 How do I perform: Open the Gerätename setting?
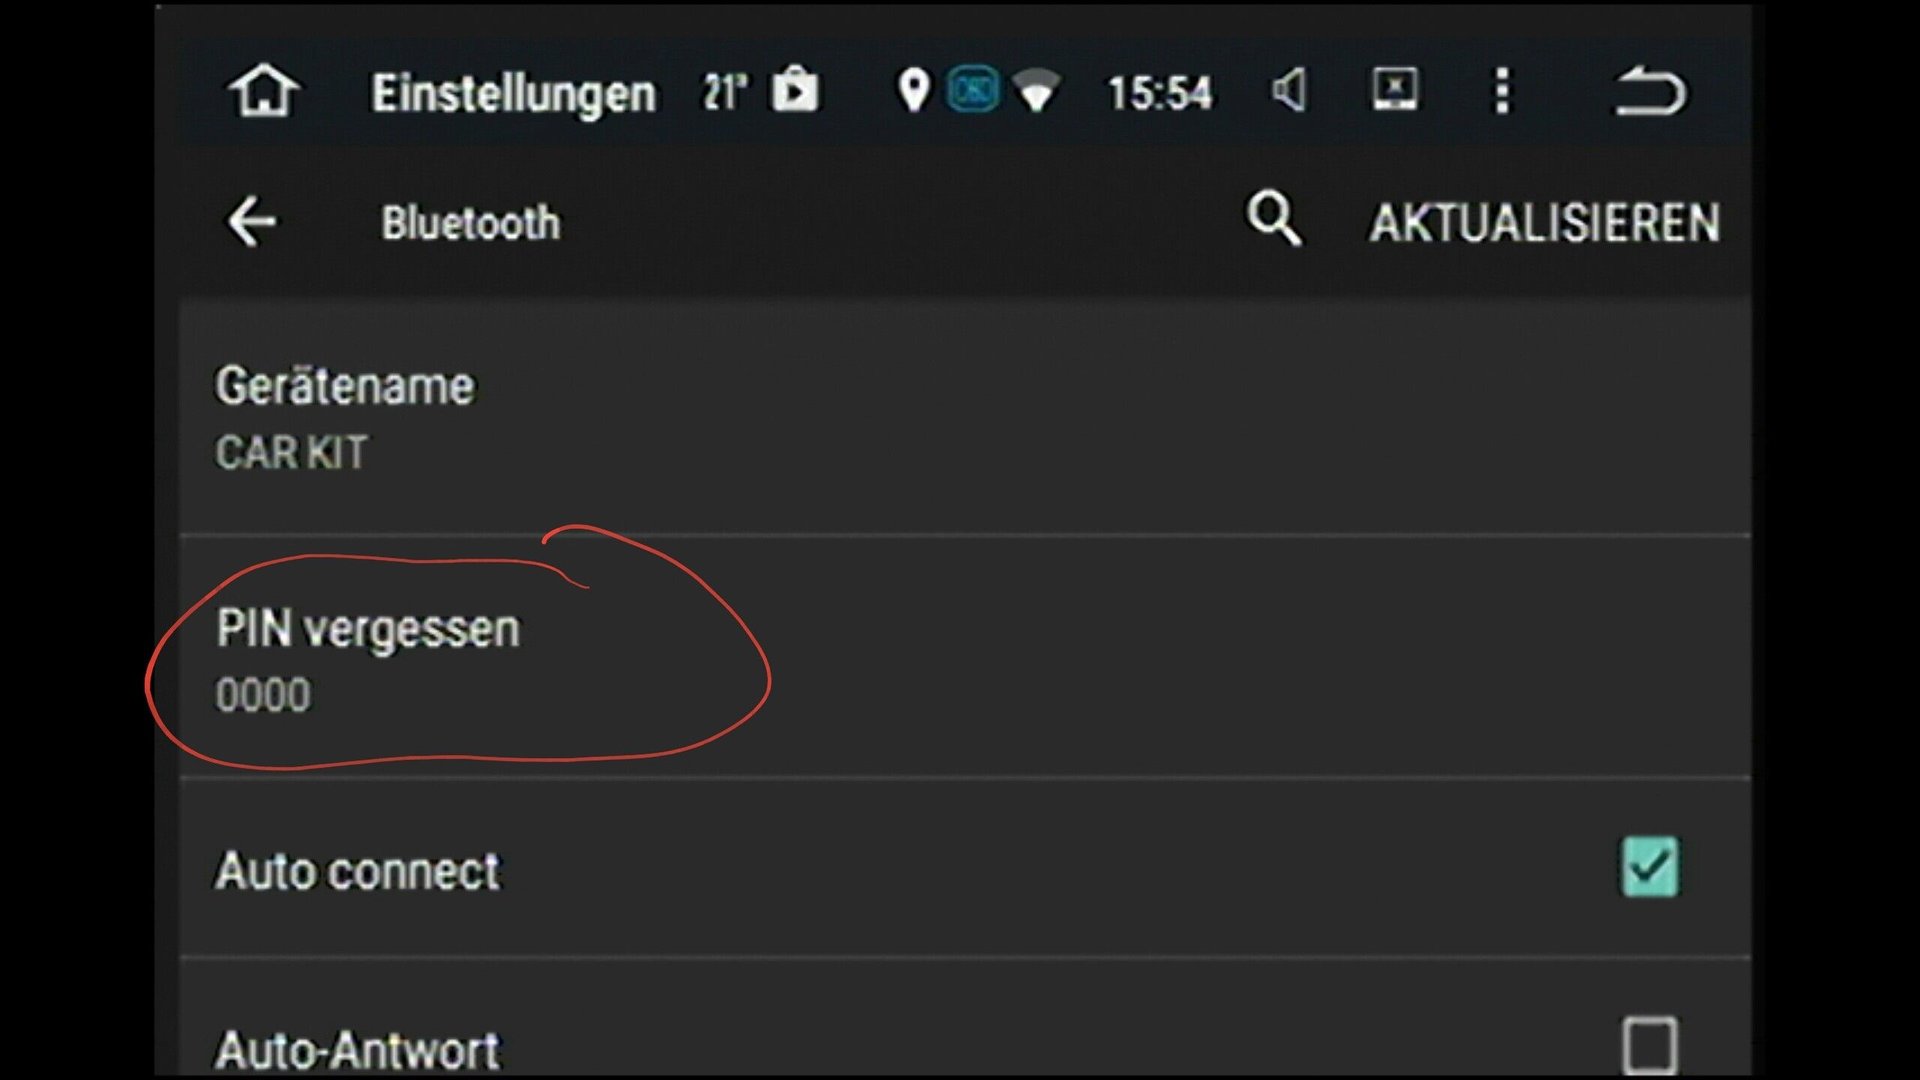pyautogui.click(x=965, y=417)
